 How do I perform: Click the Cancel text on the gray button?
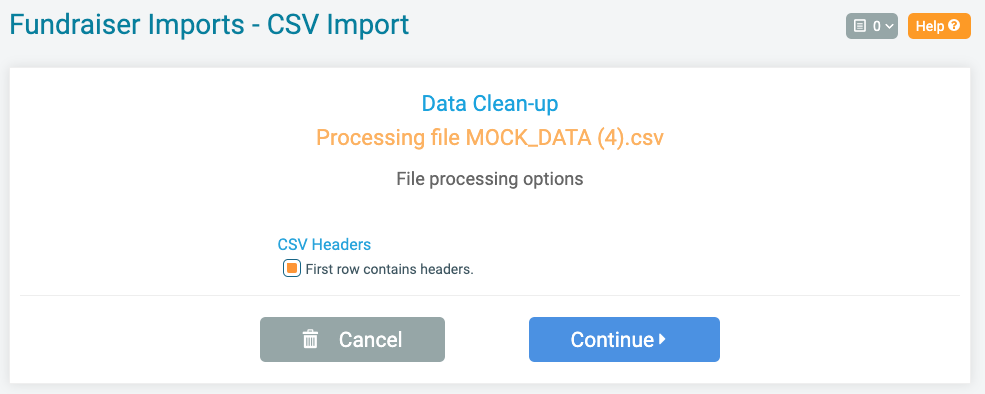(x=371, y=339)
